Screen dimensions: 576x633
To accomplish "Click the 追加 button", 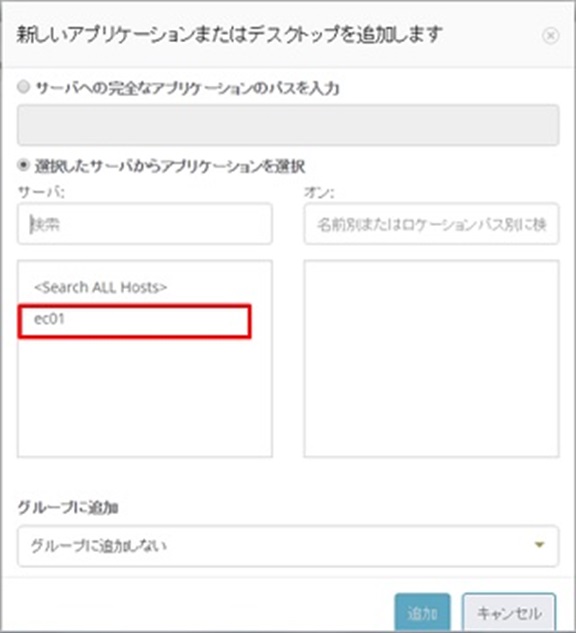I will (422, 614).
